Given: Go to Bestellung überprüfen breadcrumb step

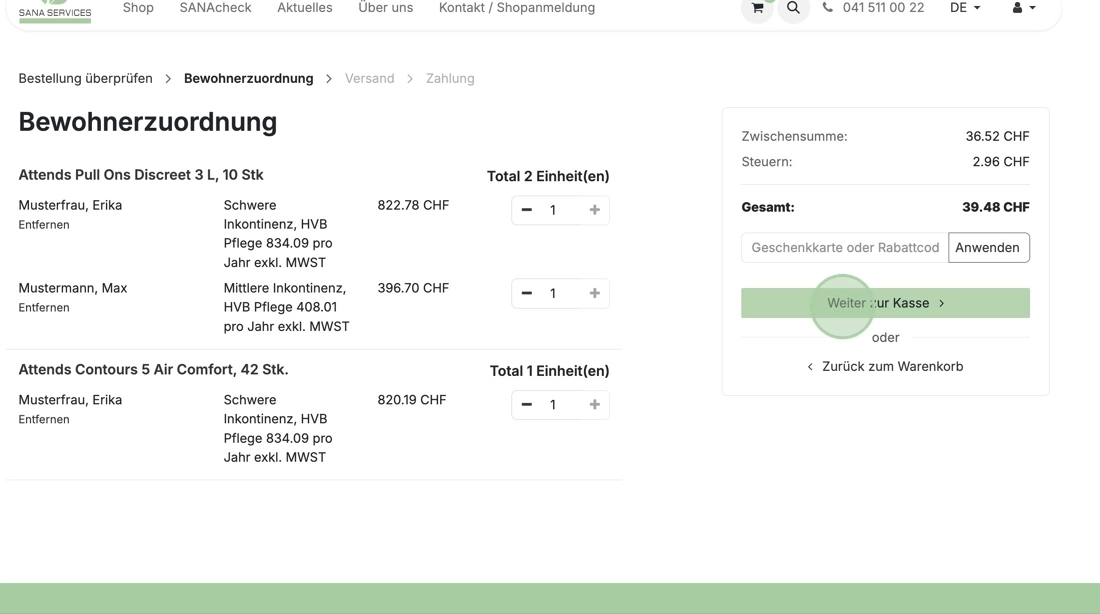Looking at the screenshot, I should click(x=86, y=79).
